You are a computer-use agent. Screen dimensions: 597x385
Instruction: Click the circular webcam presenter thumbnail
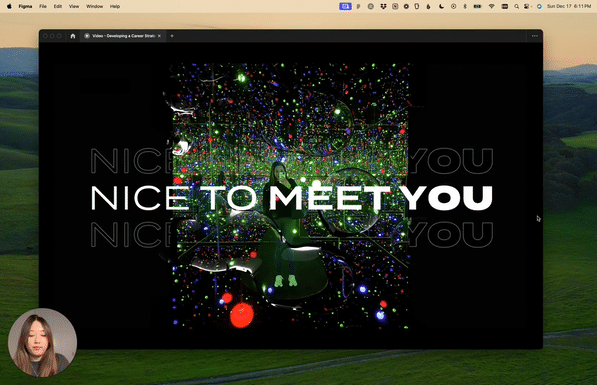(x=42, y=343)
